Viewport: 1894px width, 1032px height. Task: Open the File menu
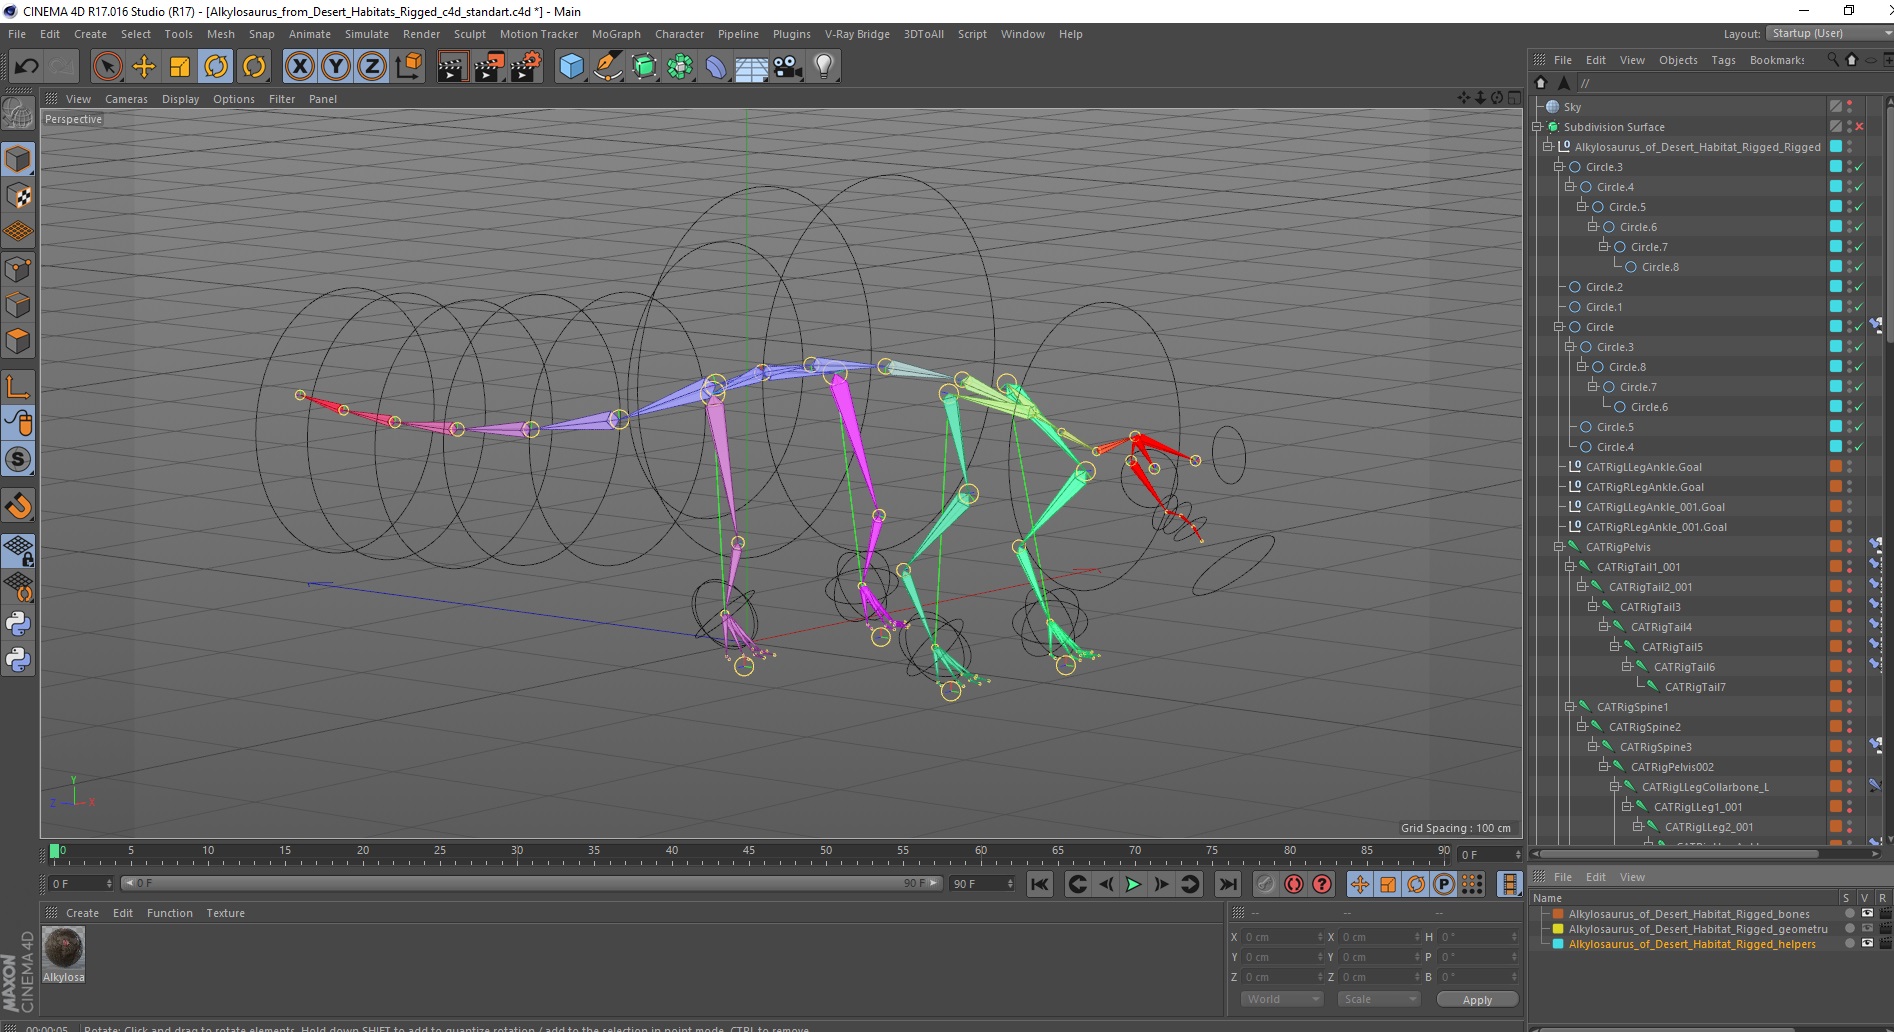(x=17, y=34)
